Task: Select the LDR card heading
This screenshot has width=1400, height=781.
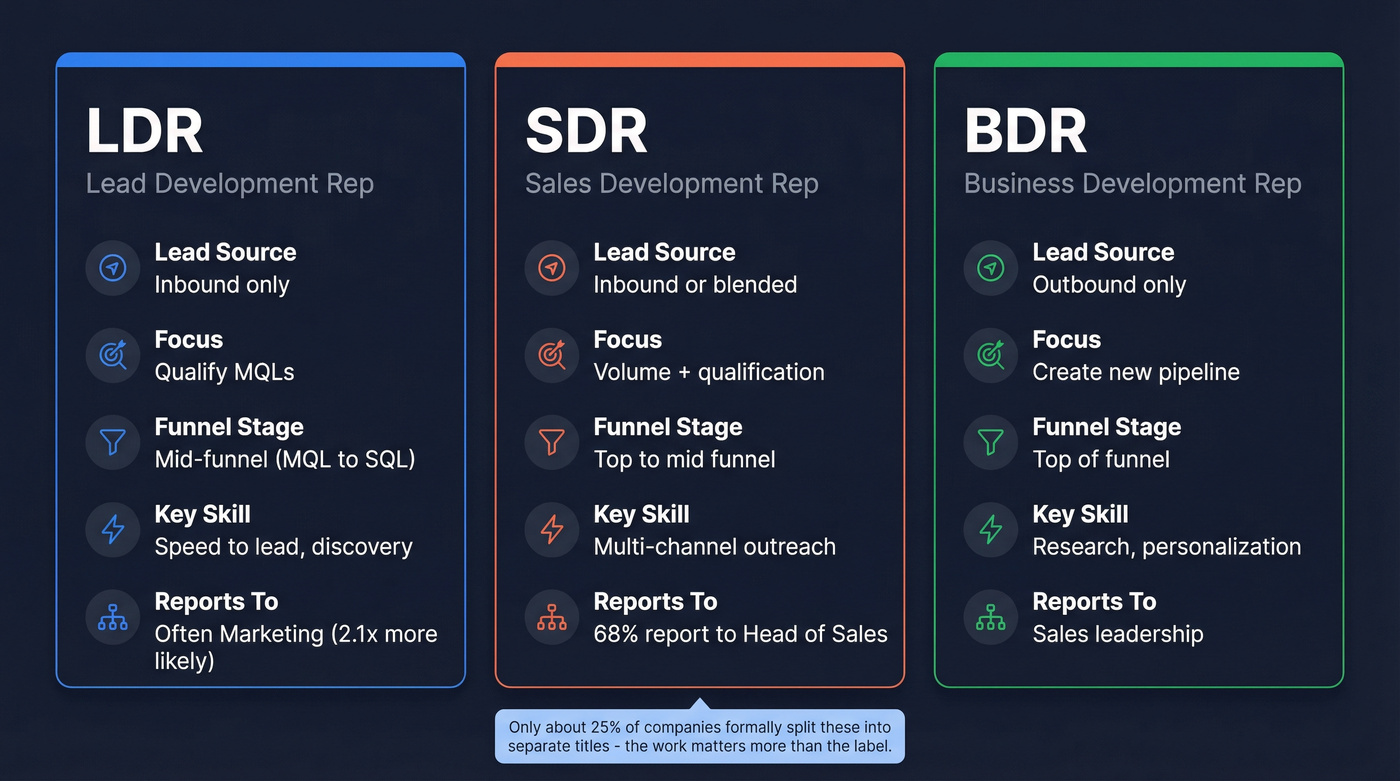Action: [144, 129]
